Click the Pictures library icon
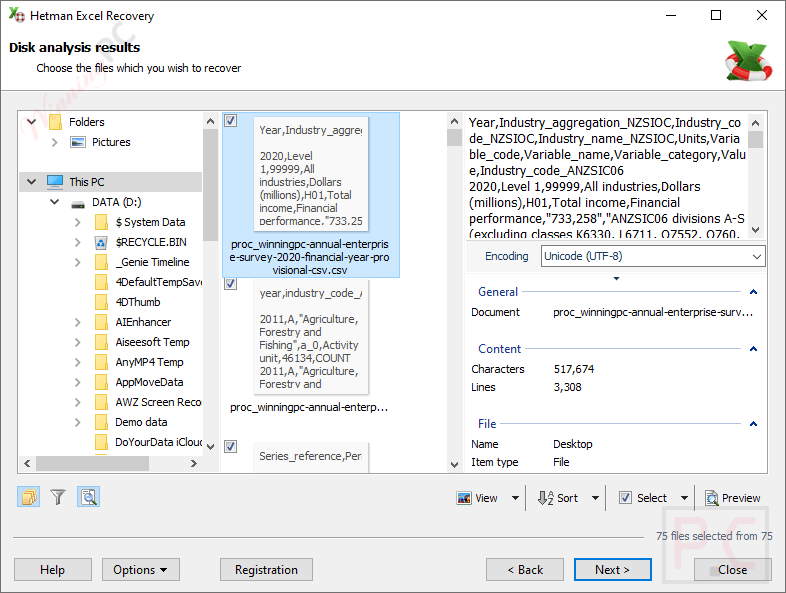 (x=78, y=142)
